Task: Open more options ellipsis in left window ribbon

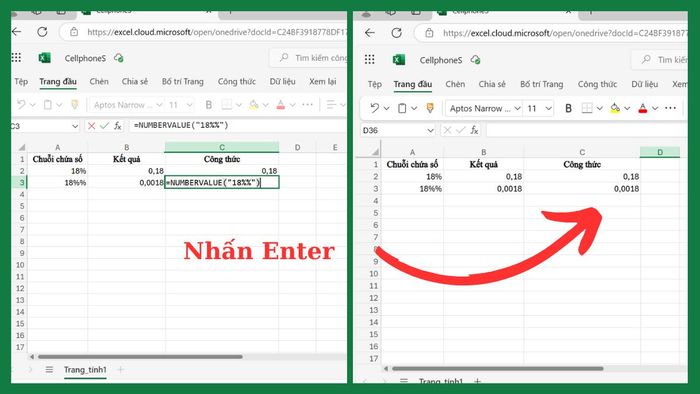Action: 307,104
